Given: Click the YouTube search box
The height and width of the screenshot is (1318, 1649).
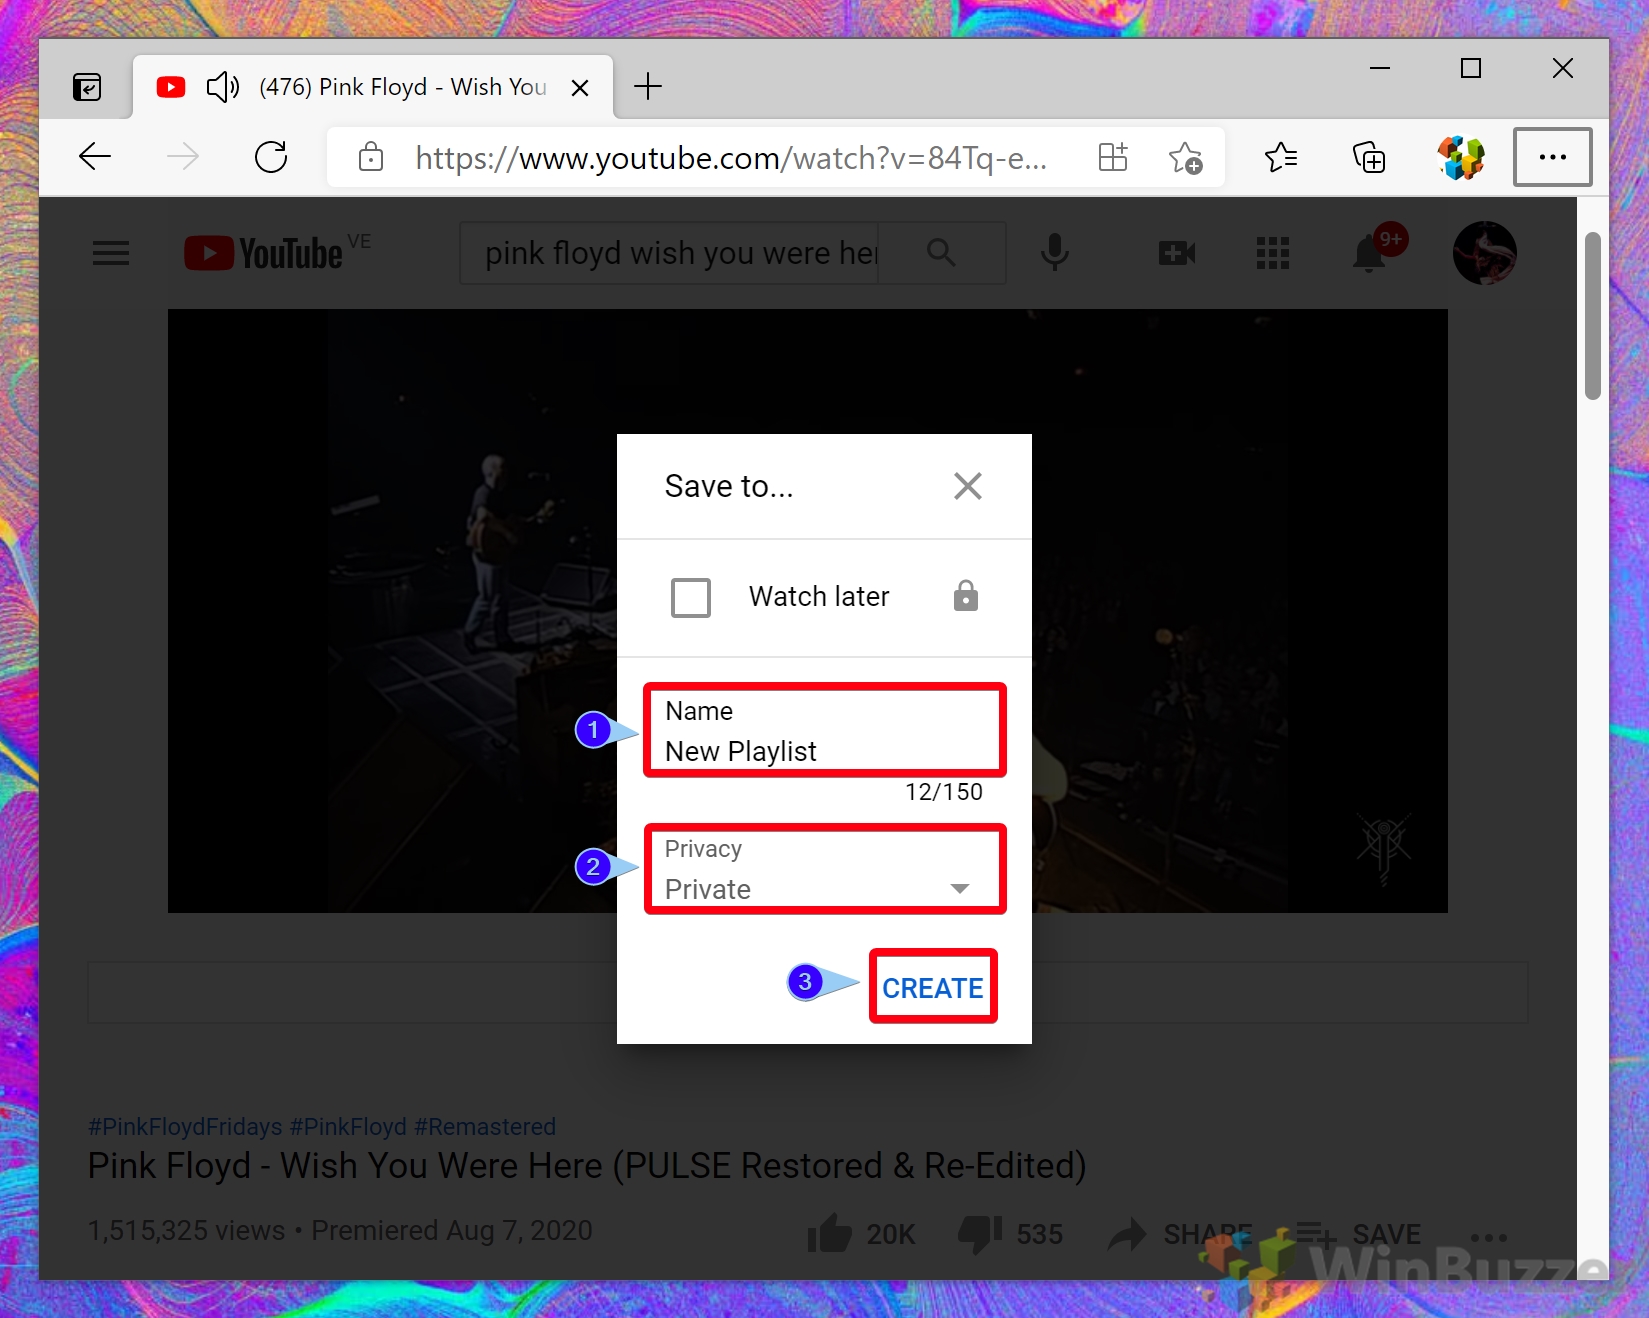Looking at the screenshot, I should pos(669,253).
